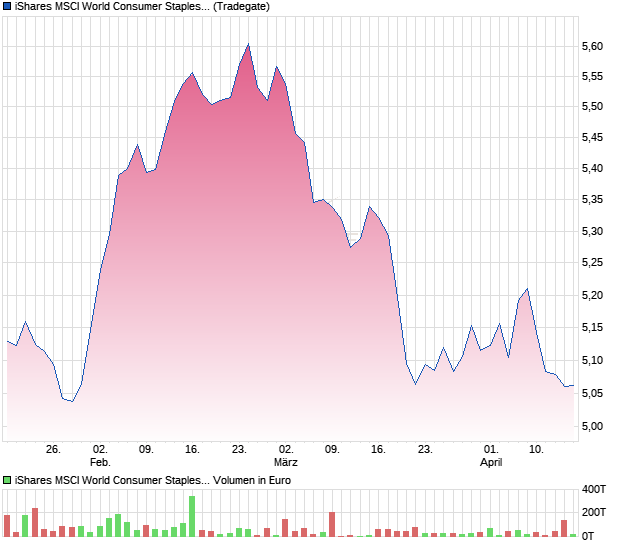Screen dimensions: 620x546
Task: Select the 400T volume axis label
Action: point(594,490)
